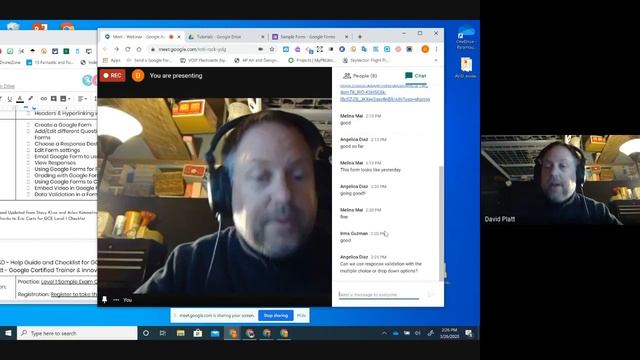Viewport: 640px width, 360px height.
Task: Open the People tab in Meet
Action: click(x=360, y=76)
